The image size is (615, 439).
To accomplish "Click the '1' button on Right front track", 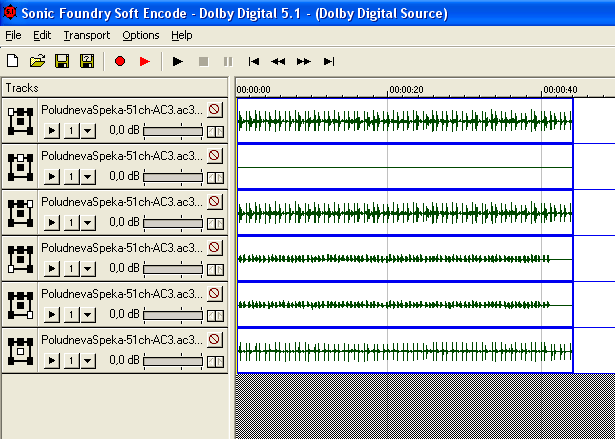I will (71, 222).
